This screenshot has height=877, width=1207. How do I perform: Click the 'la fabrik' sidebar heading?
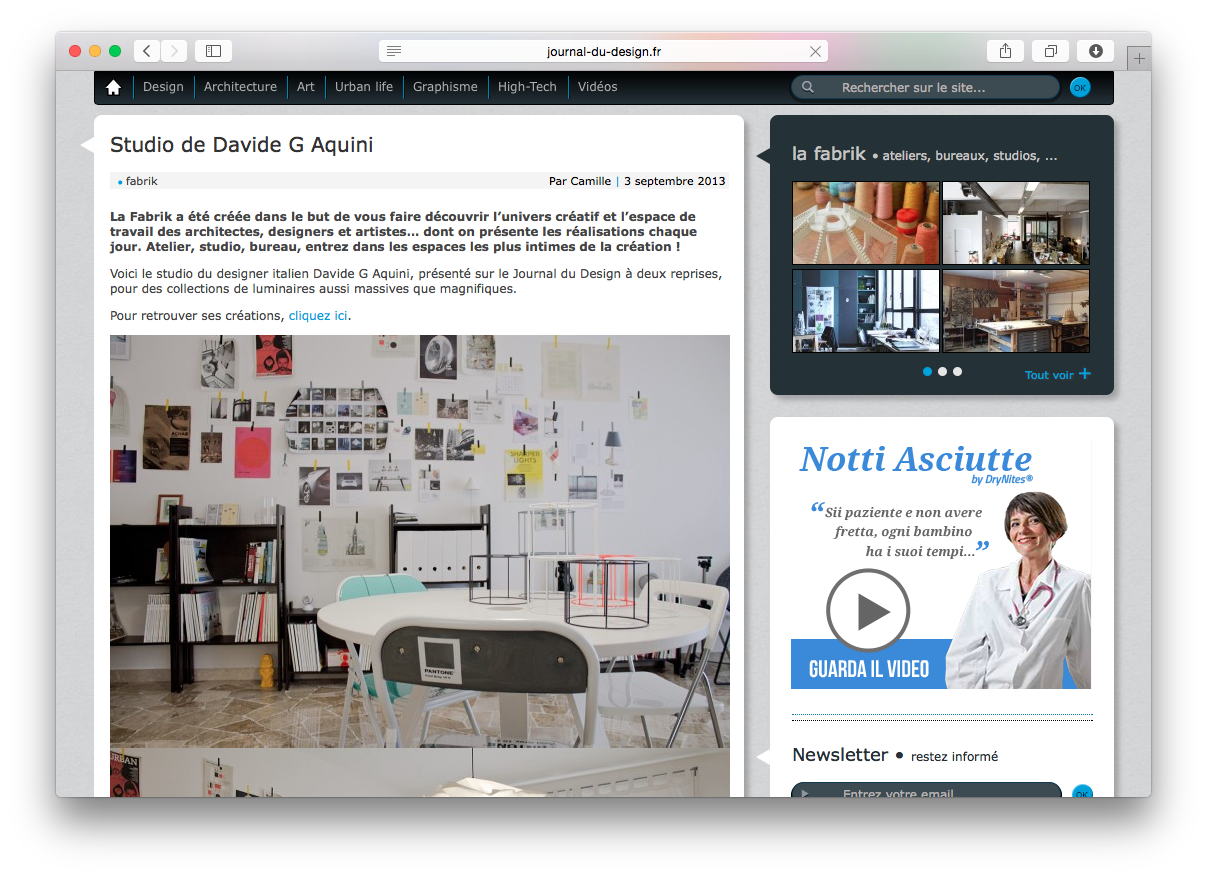pyautogui.click(x=829, y=154)
